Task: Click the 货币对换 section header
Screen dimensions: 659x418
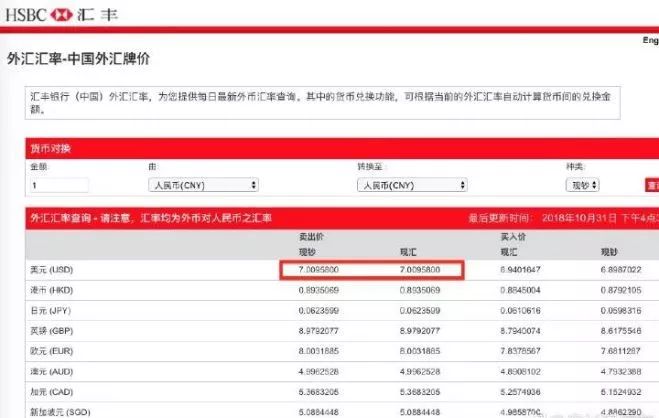Action: tap(50, 148)
